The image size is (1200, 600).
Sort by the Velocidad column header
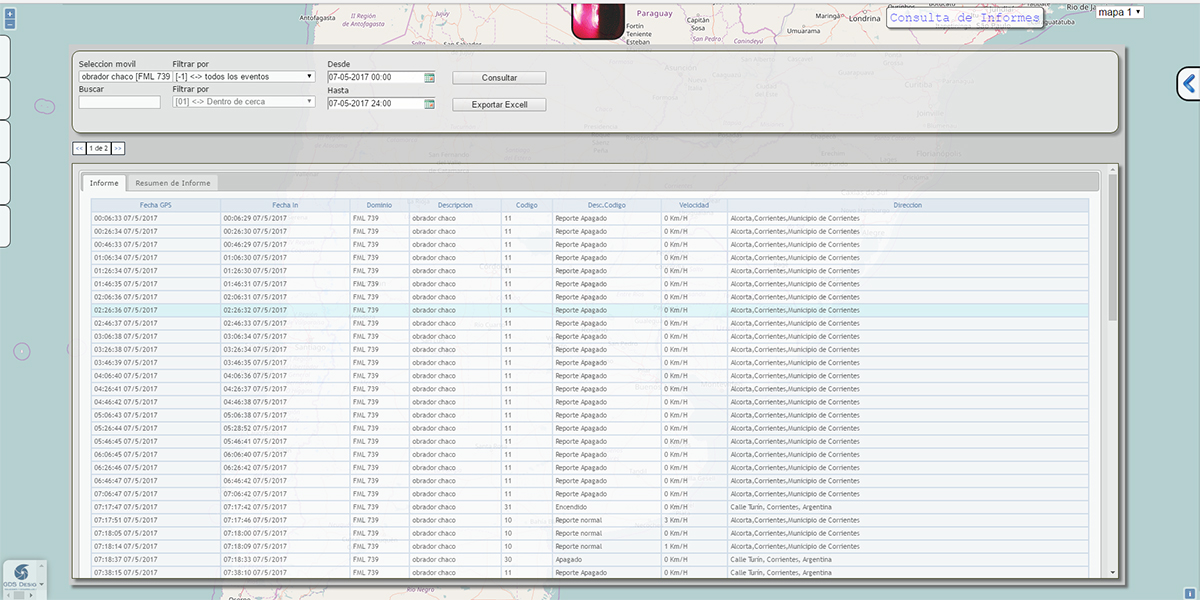coord(694,205)
